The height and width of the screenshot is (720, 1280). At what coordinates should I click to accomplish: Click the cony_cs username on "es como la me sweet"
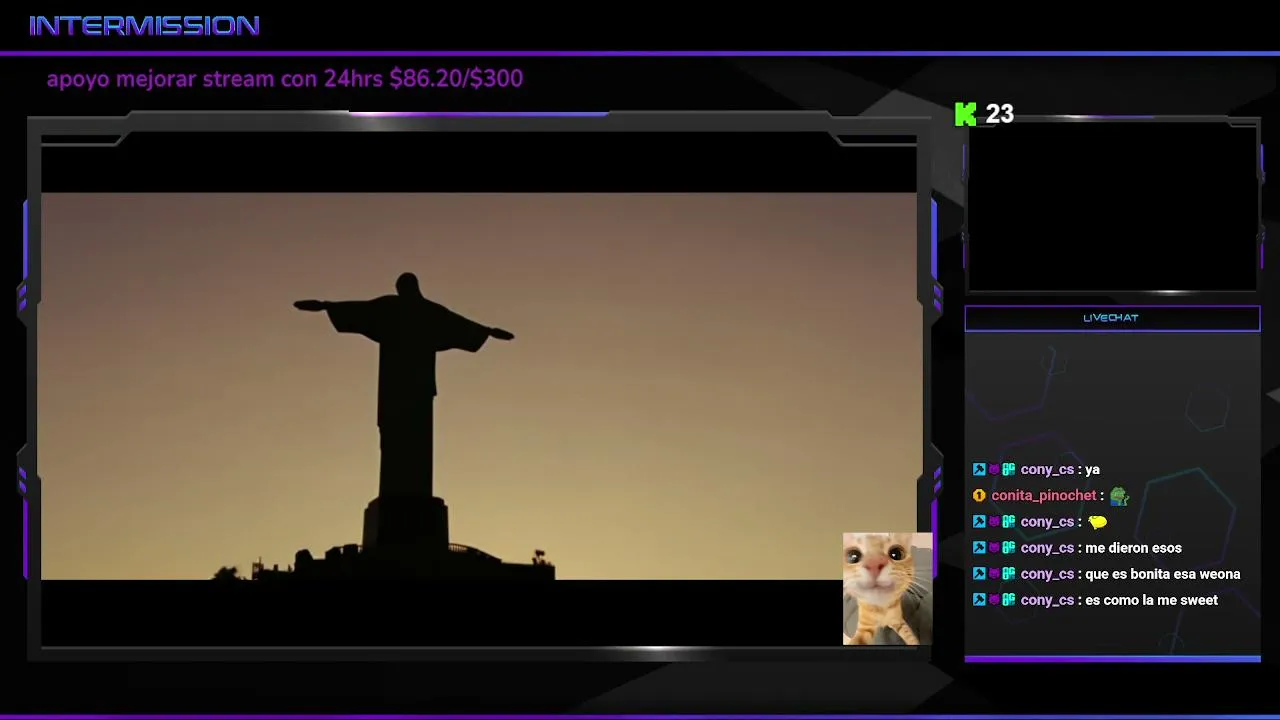coord(1047,600)
